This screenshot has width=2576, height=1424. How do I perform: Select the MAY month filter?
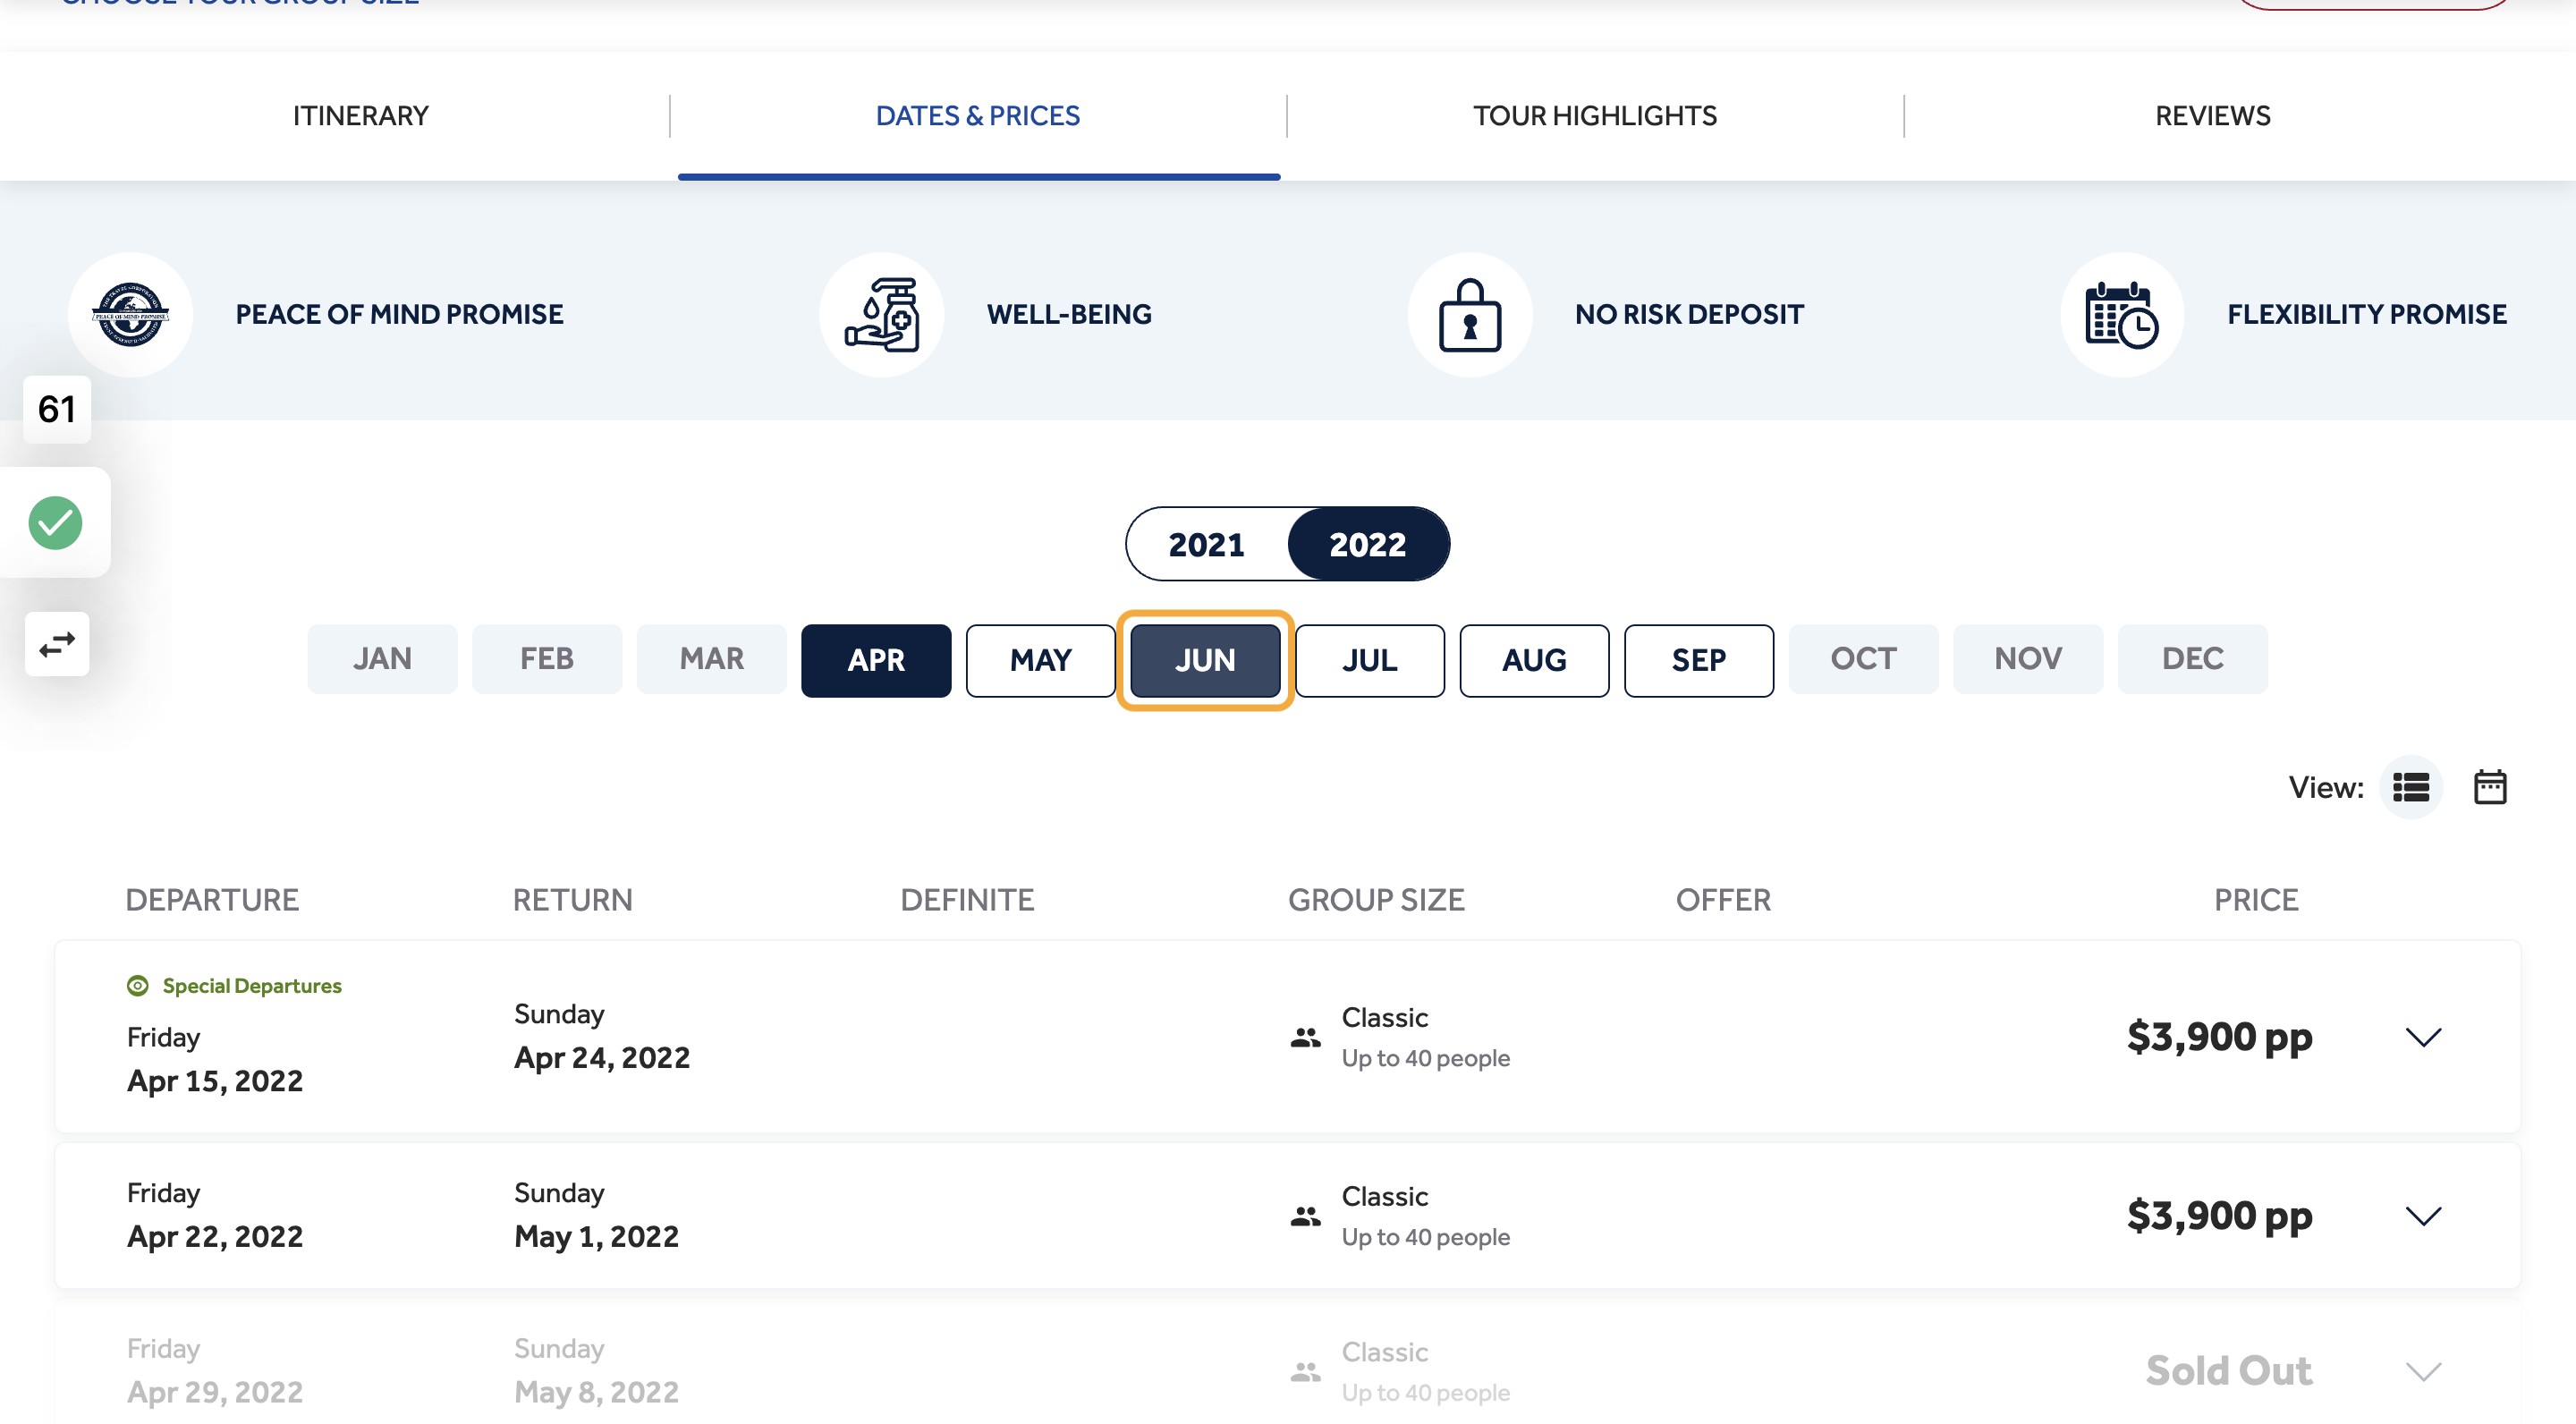click(1040, 660)
